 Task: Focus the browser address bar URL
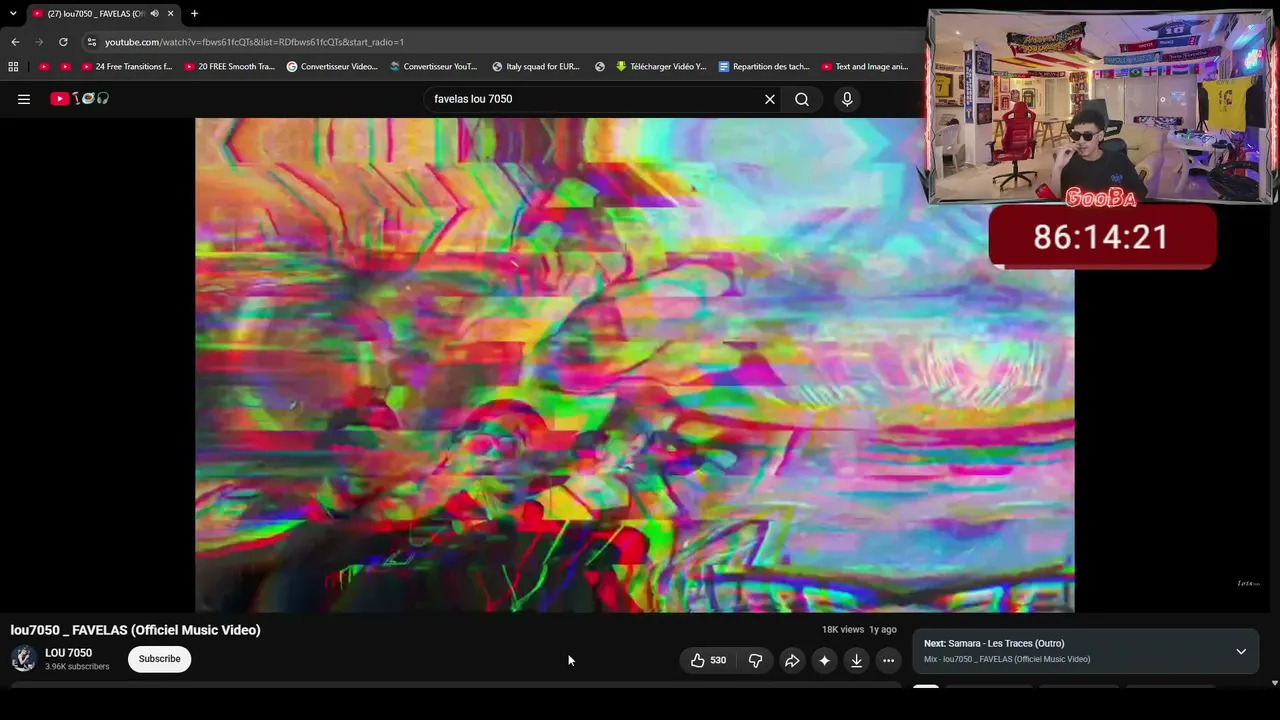[x=254, y=42]
